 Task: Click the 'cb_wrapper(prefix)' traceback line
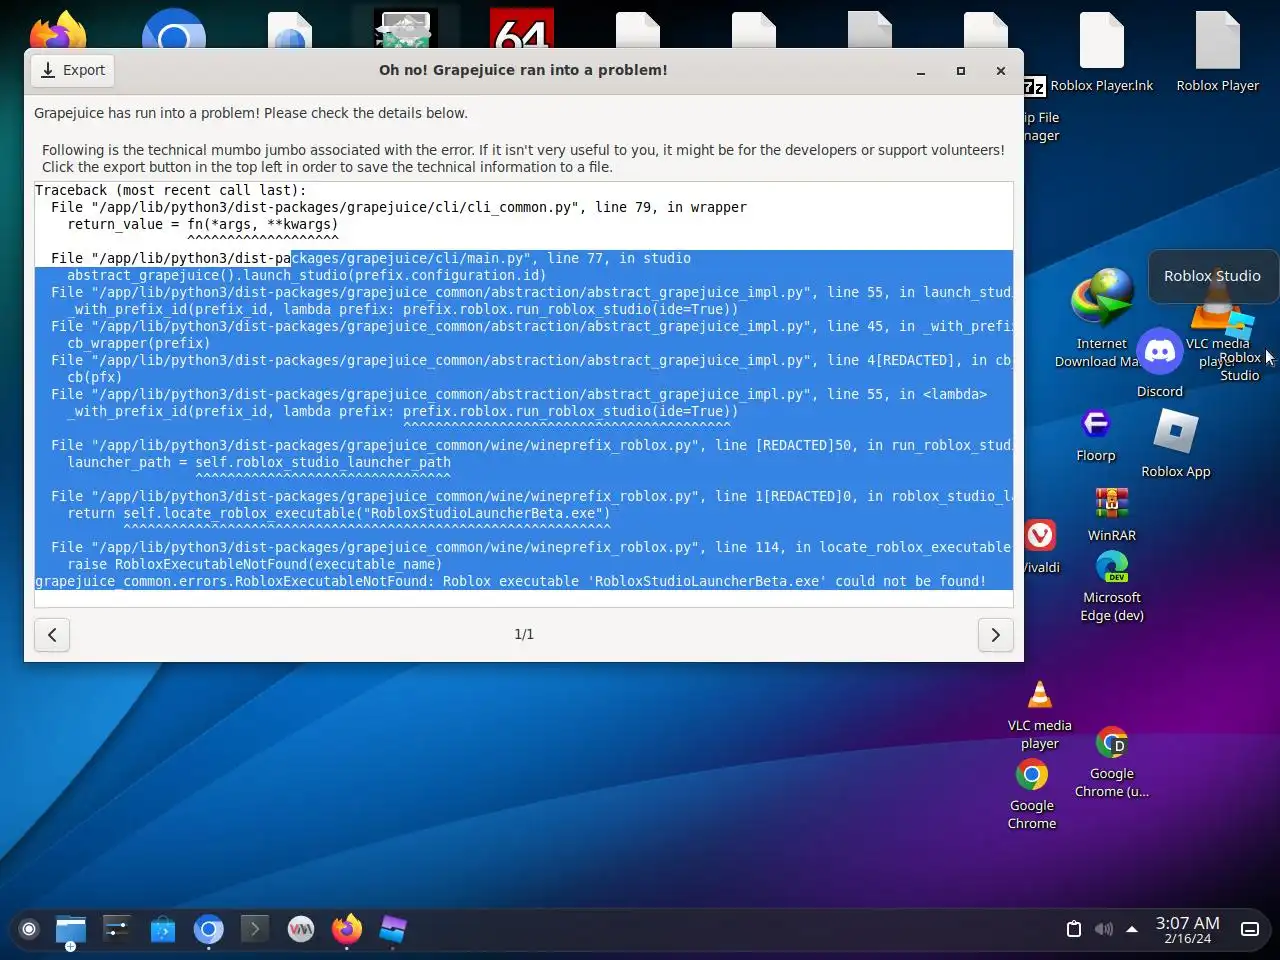(139, 343)
